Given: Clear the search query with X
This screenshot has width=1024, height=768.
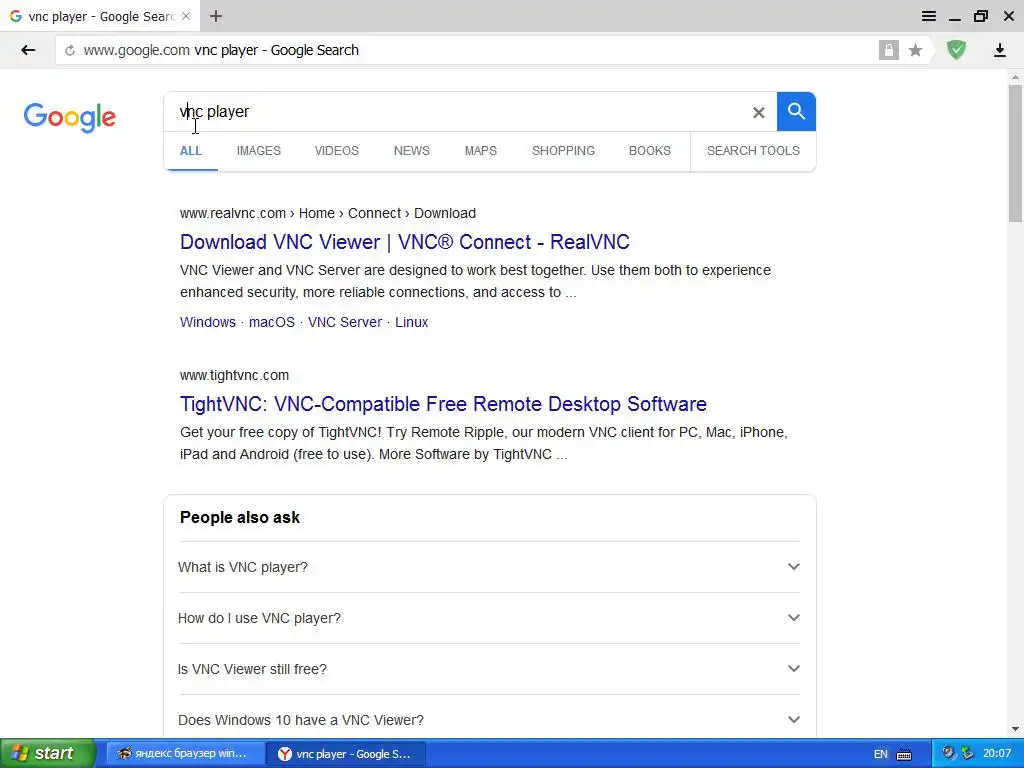Looking at the screenshot, I should [x=758, y=112].
